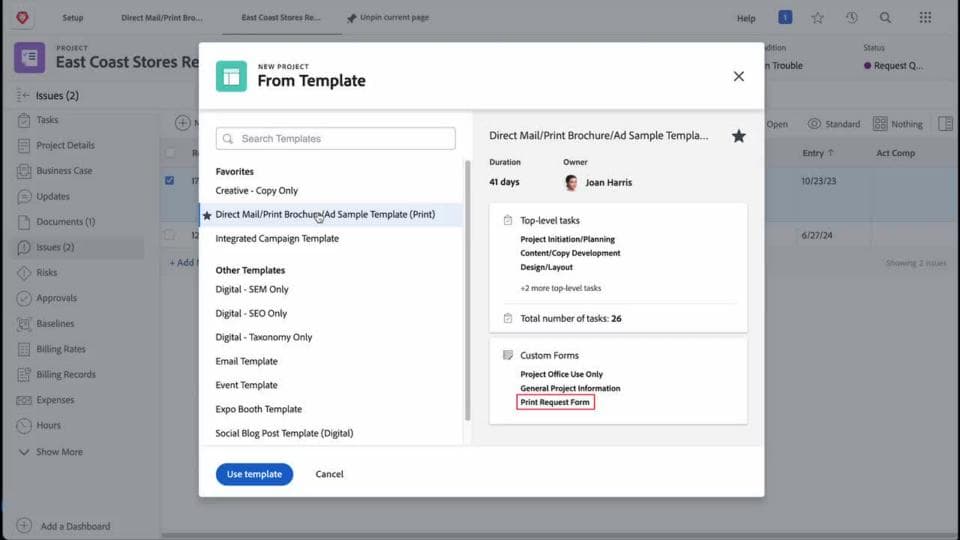Open Business Case in sidebar
The image size is (960, 540).
click(x=64, y=171)
